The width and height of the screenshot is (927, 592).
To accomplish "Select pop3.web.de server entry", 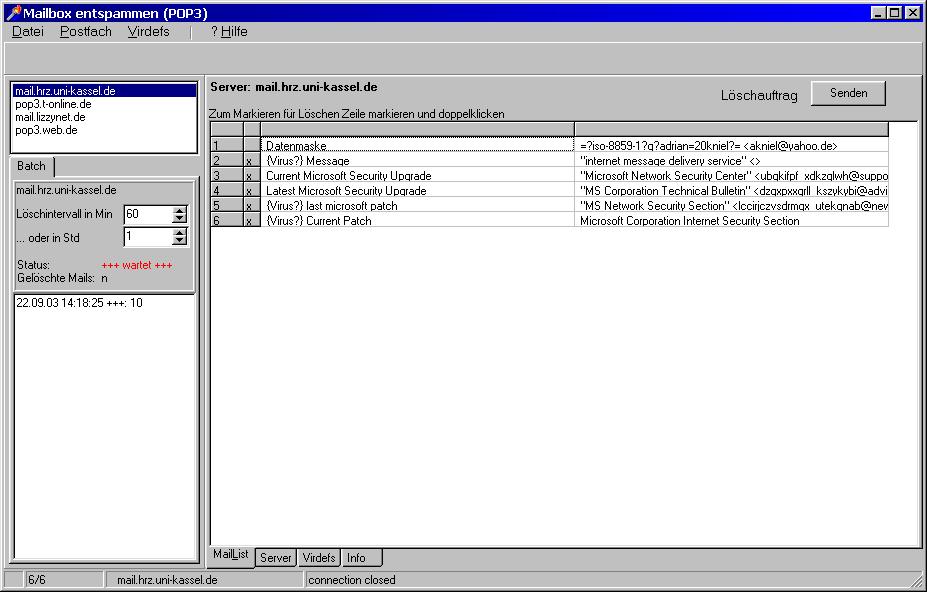I will [46, 130].
